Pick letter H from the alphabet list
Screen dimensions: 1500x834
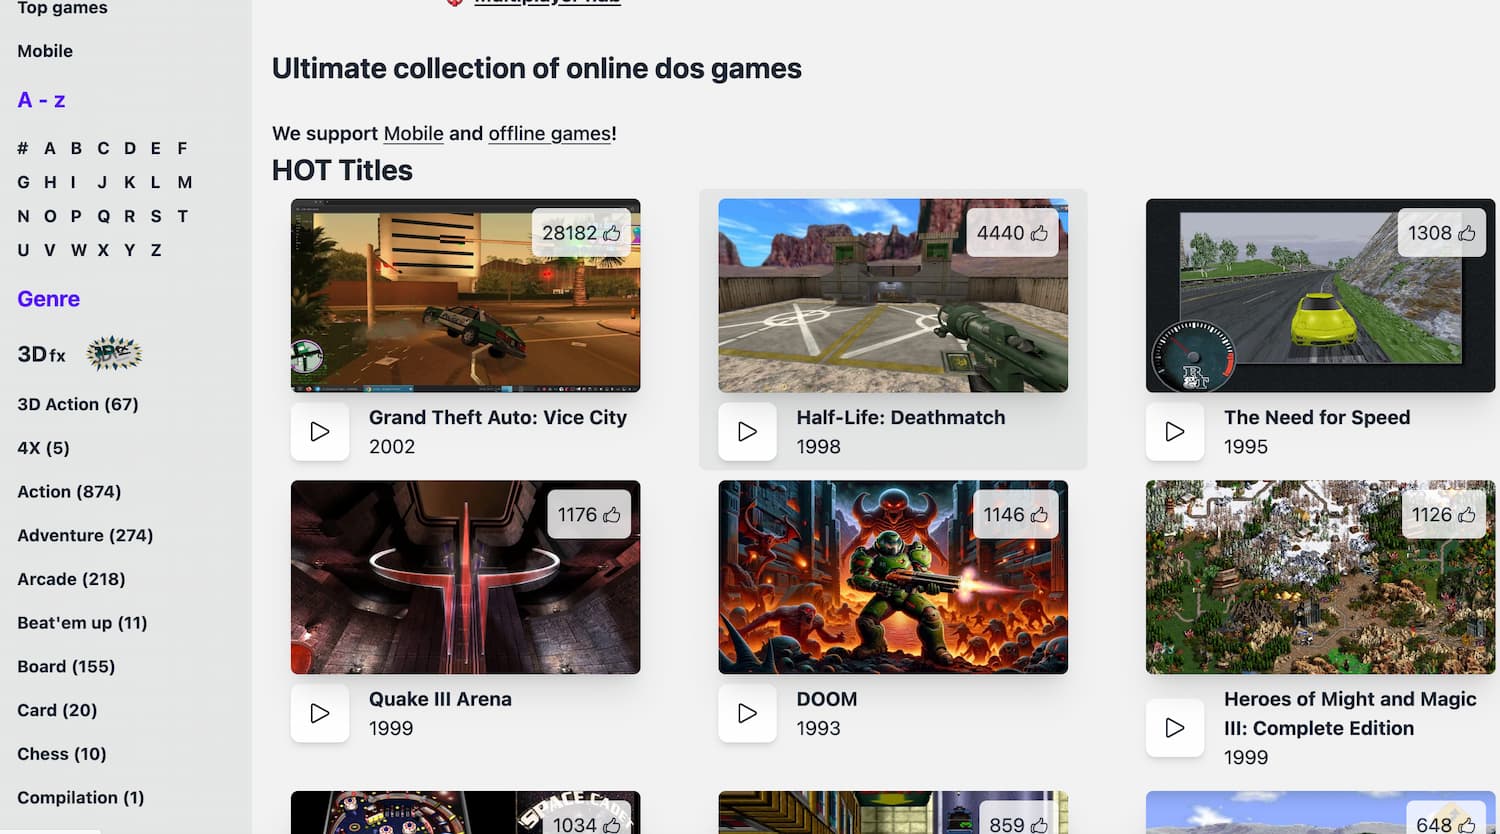click(50, 182)
